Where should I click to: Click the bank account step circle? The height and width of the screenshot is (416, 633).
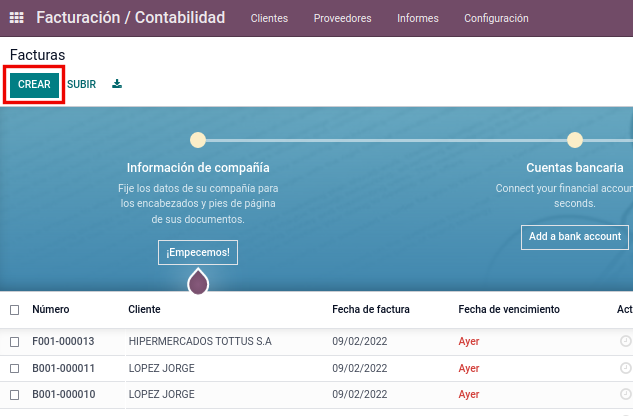coord(575,140)
